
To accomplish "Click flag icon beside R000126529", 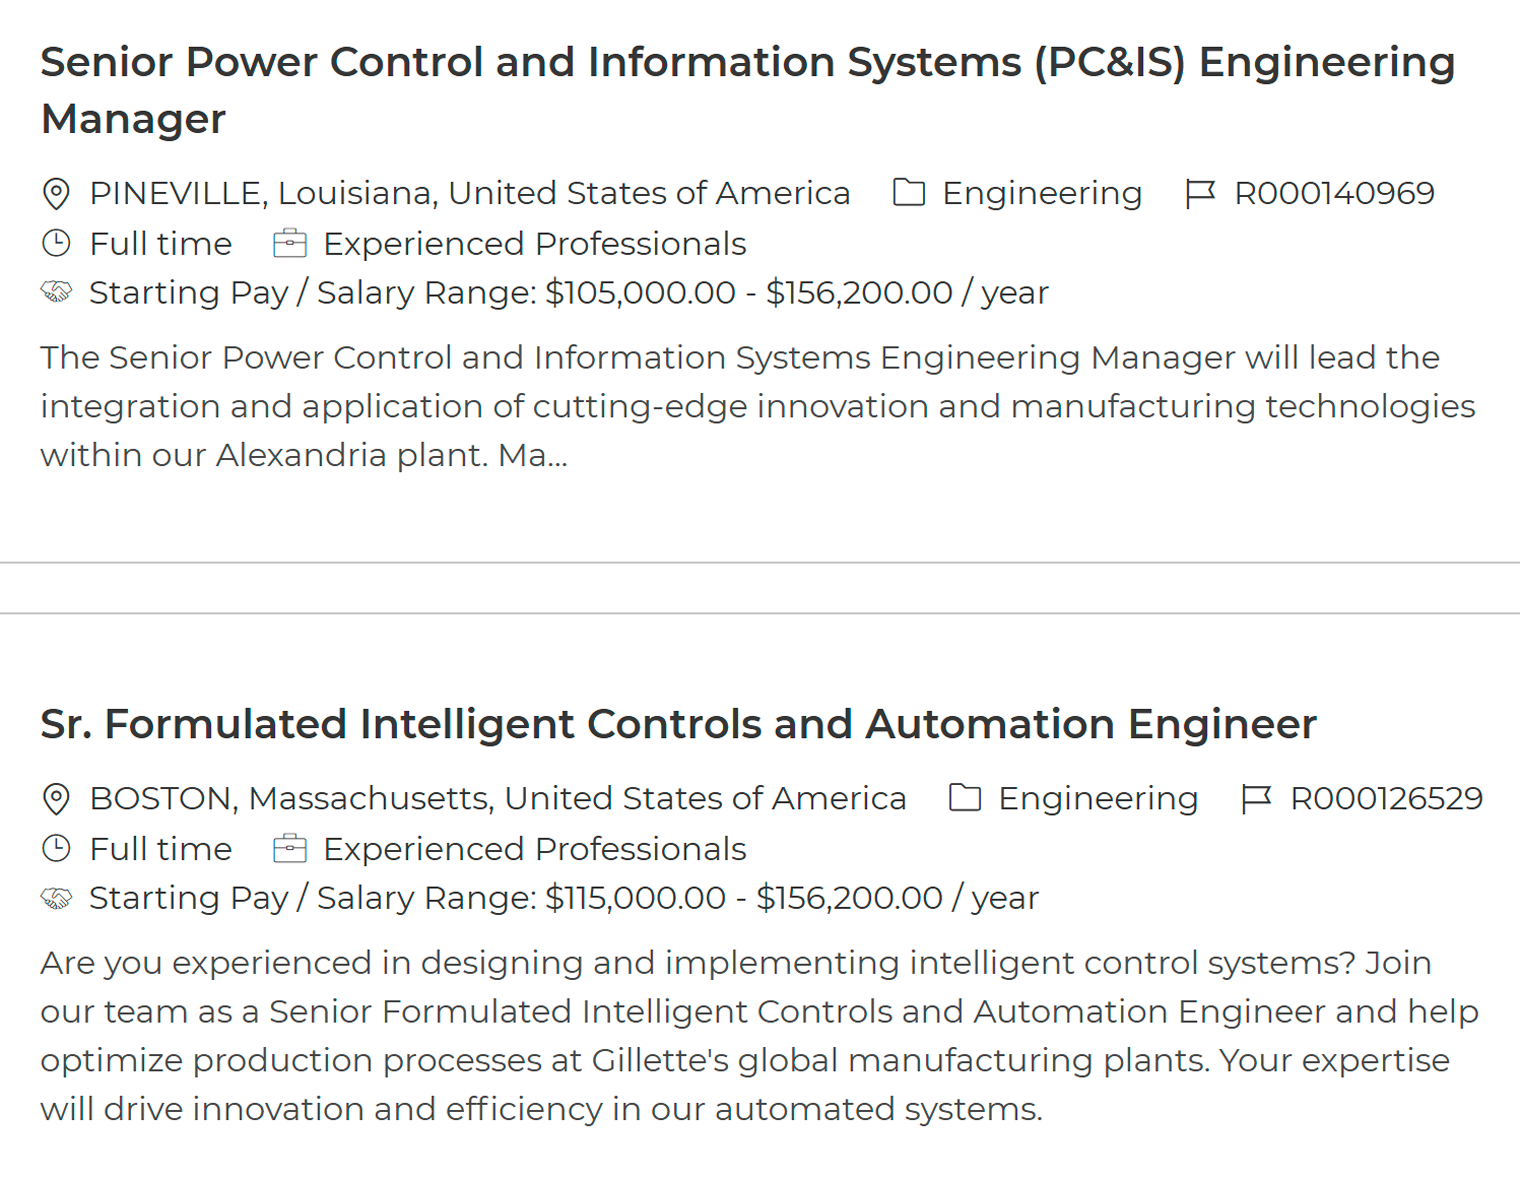I will click(x=1255, y=798).
